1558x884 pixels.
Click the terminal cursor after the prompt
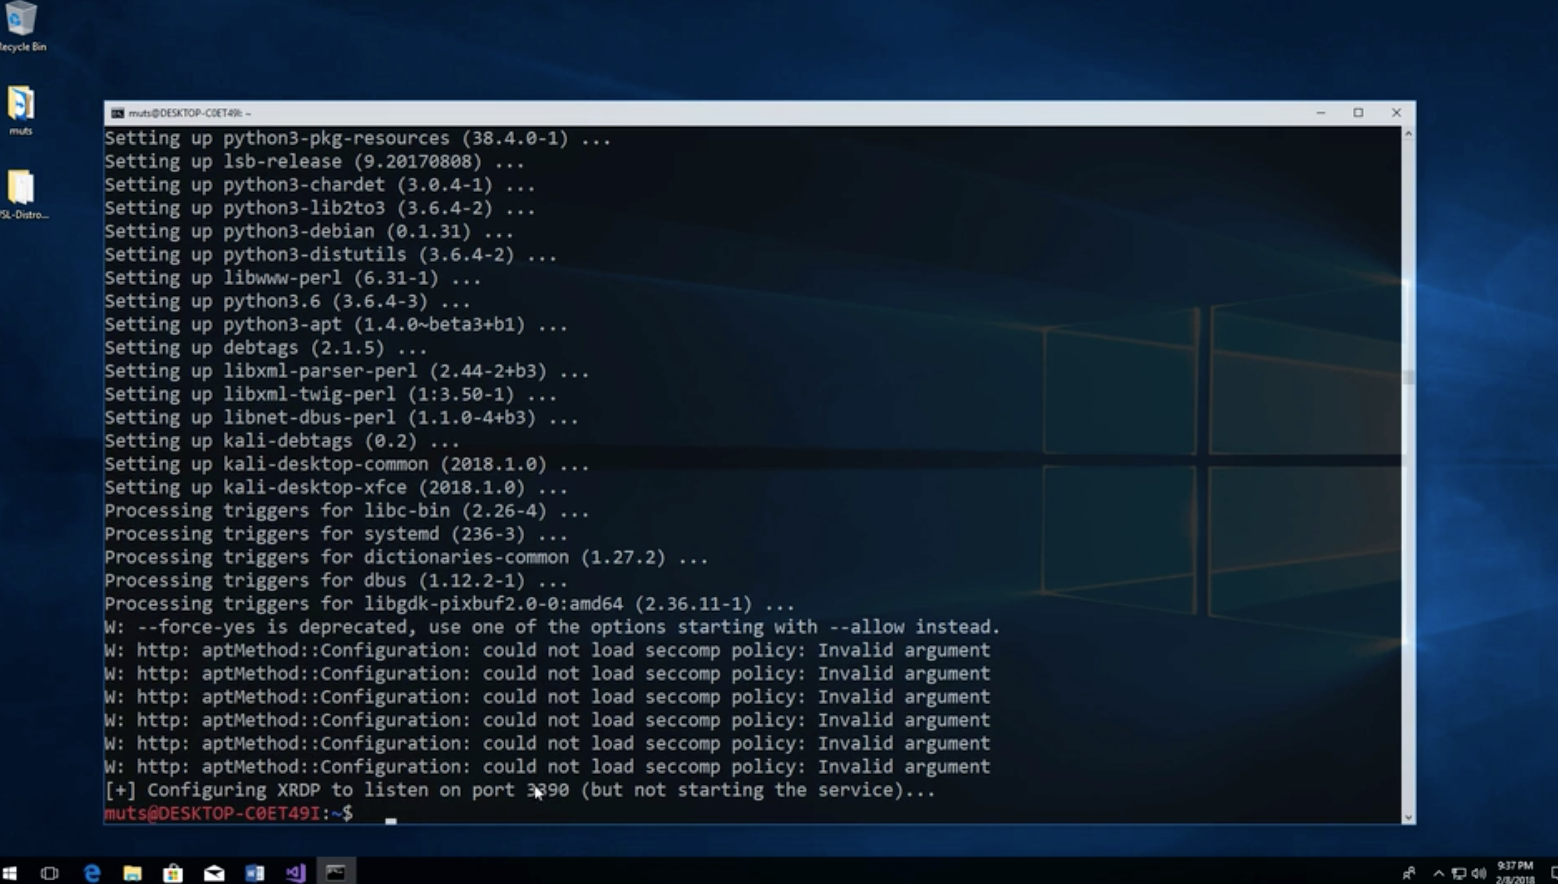coord(391,820)
